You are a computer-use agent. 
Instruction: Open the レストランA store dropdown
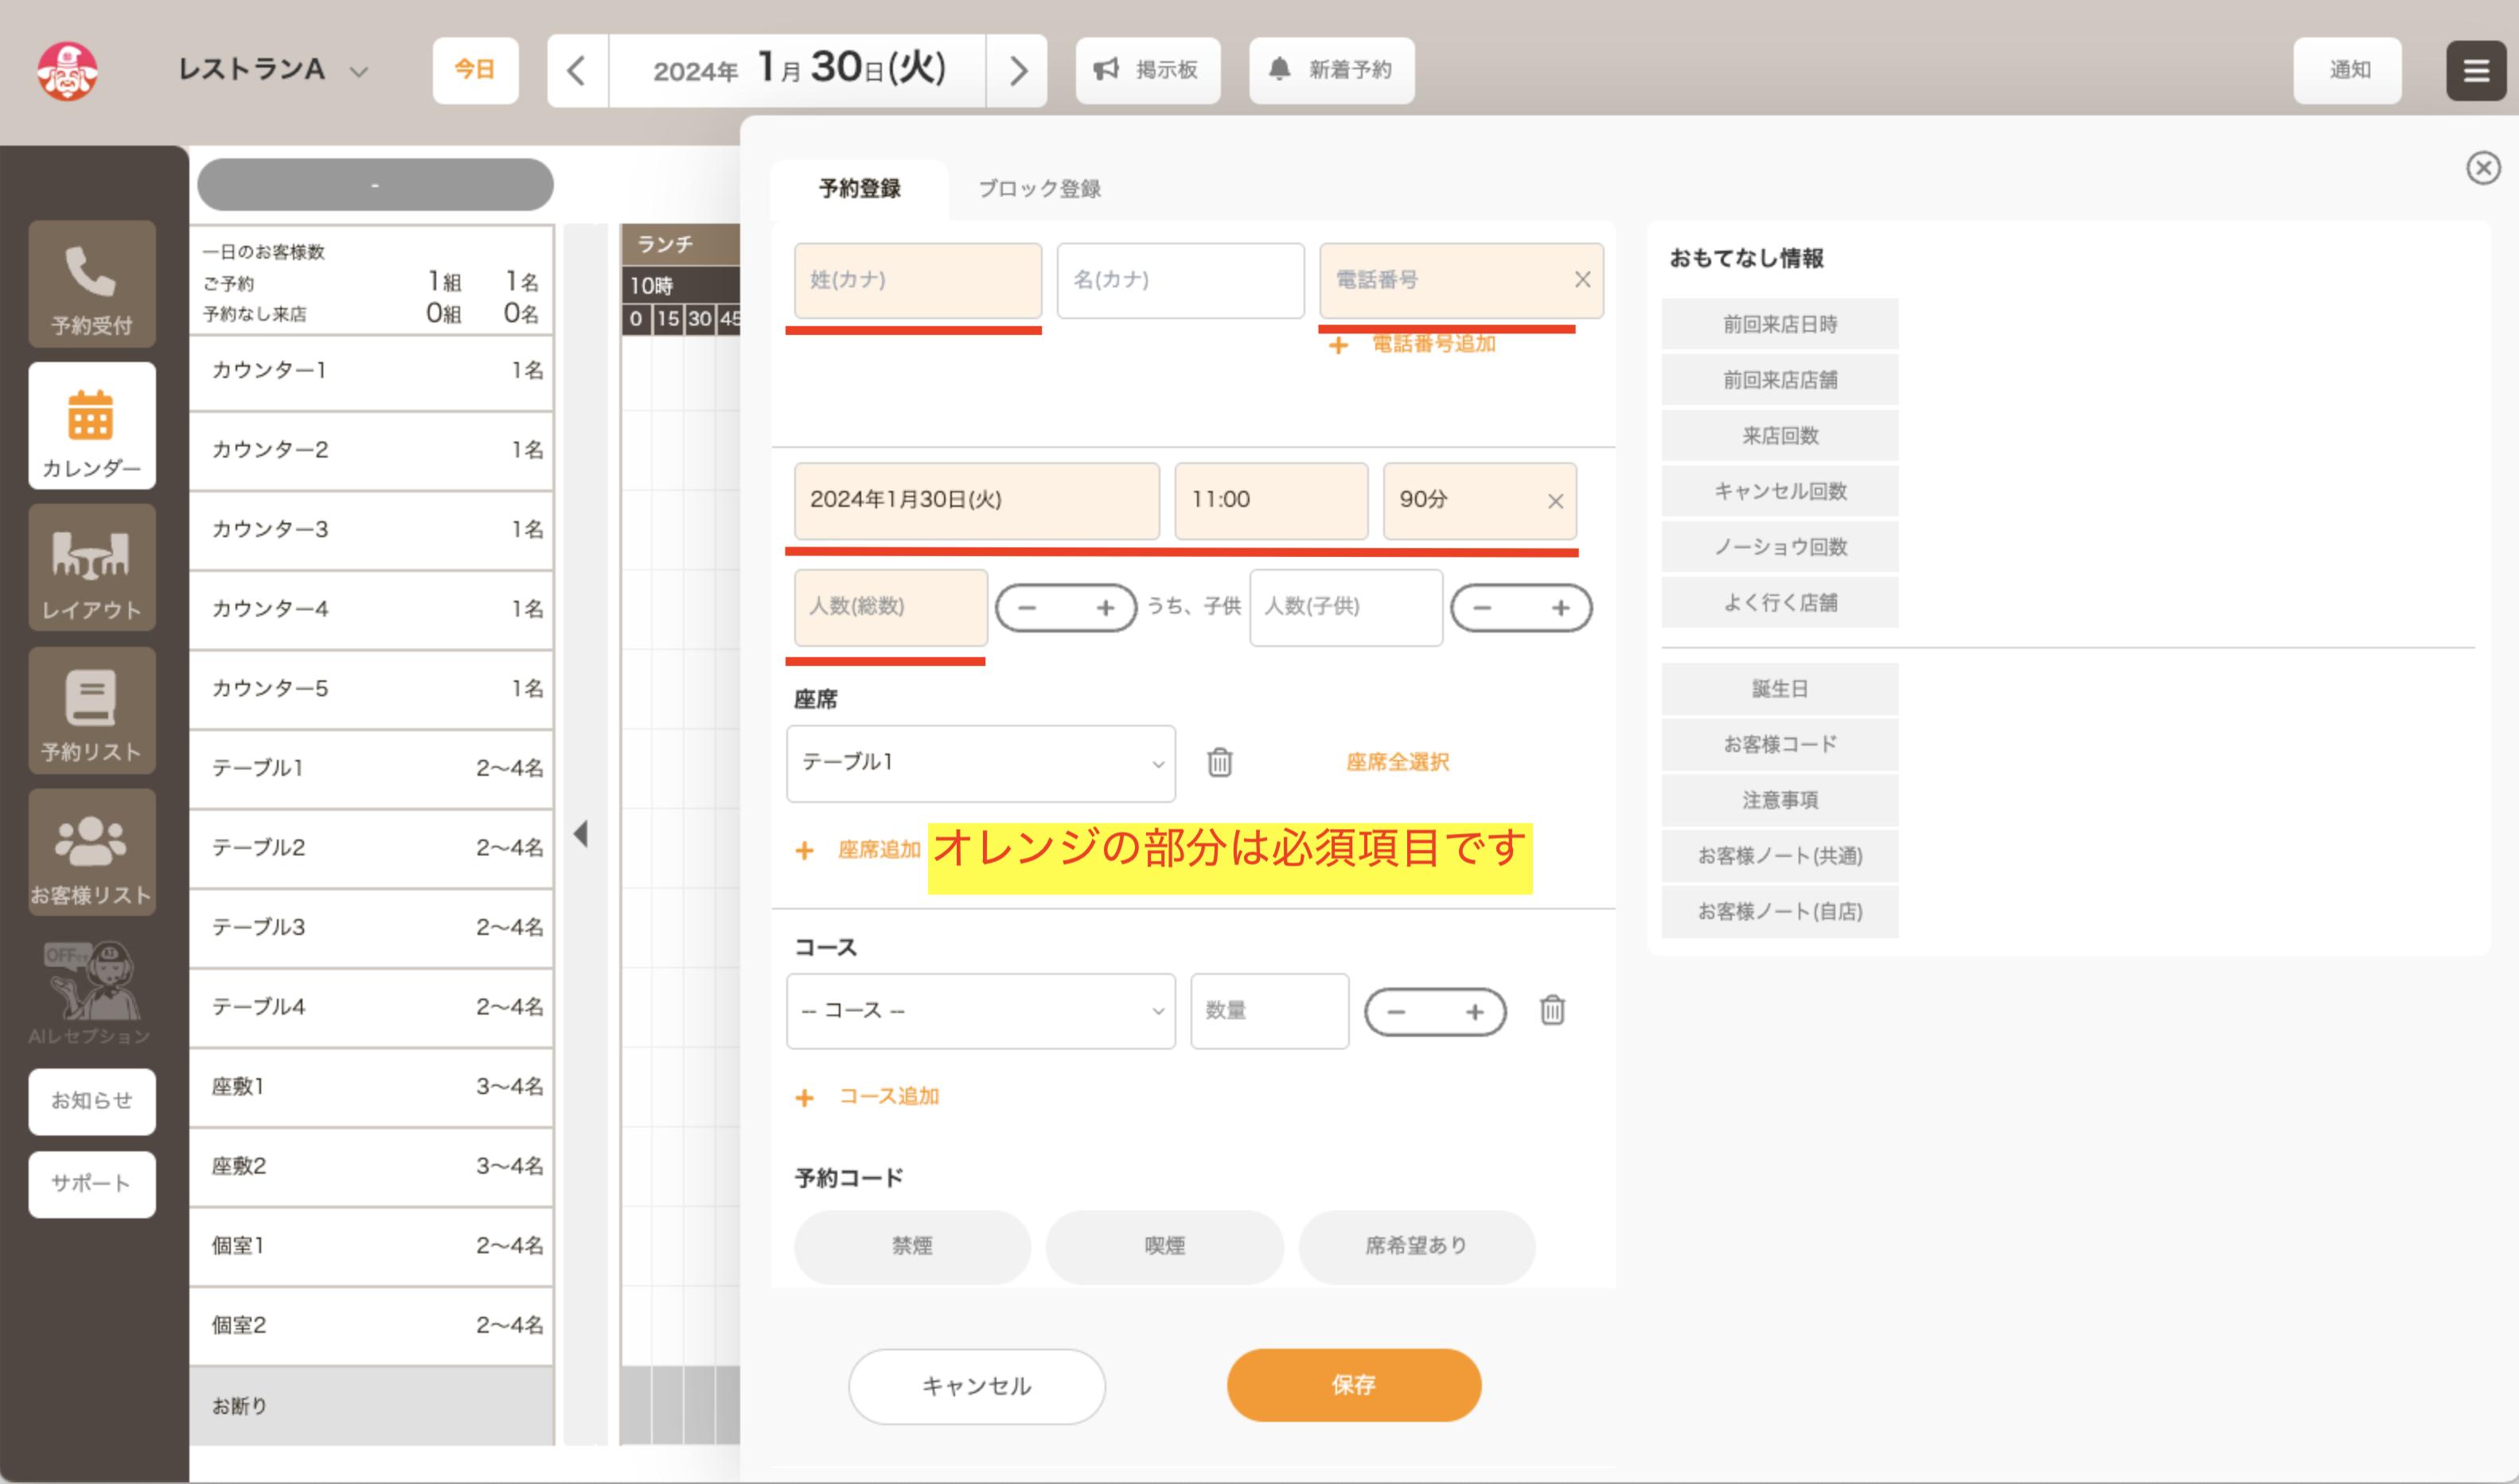coord(274,70)
